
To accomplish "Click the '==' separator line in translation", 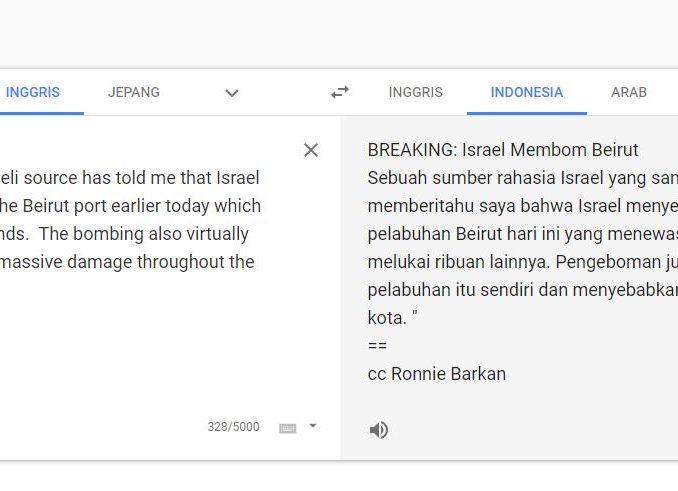I will [377, 346].
